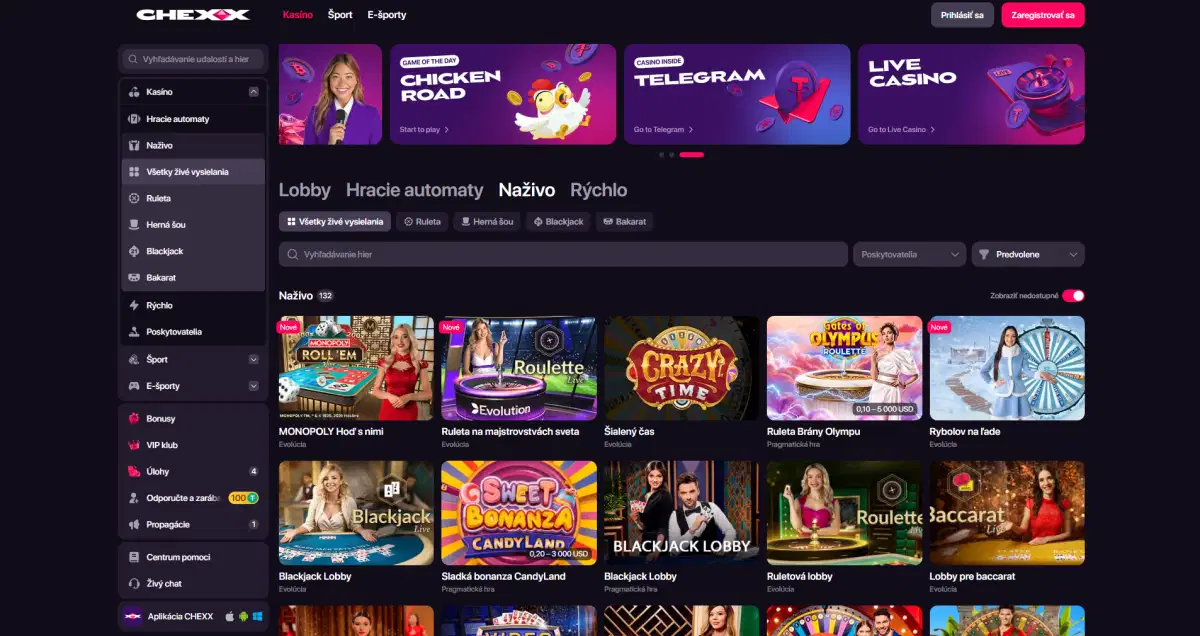Click the Windows app download icon
Image resolution: width=1200 pixels, height=636 pixels.
(x=256, y=617)
